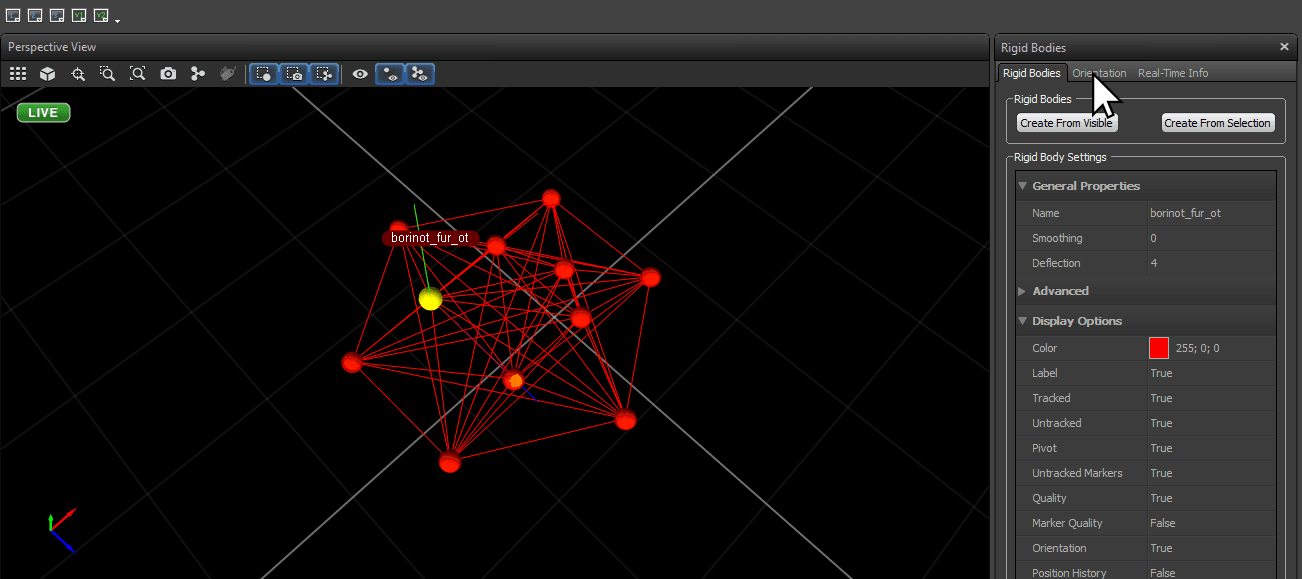Click the 3D cube view icon

(x=47, y=74)
